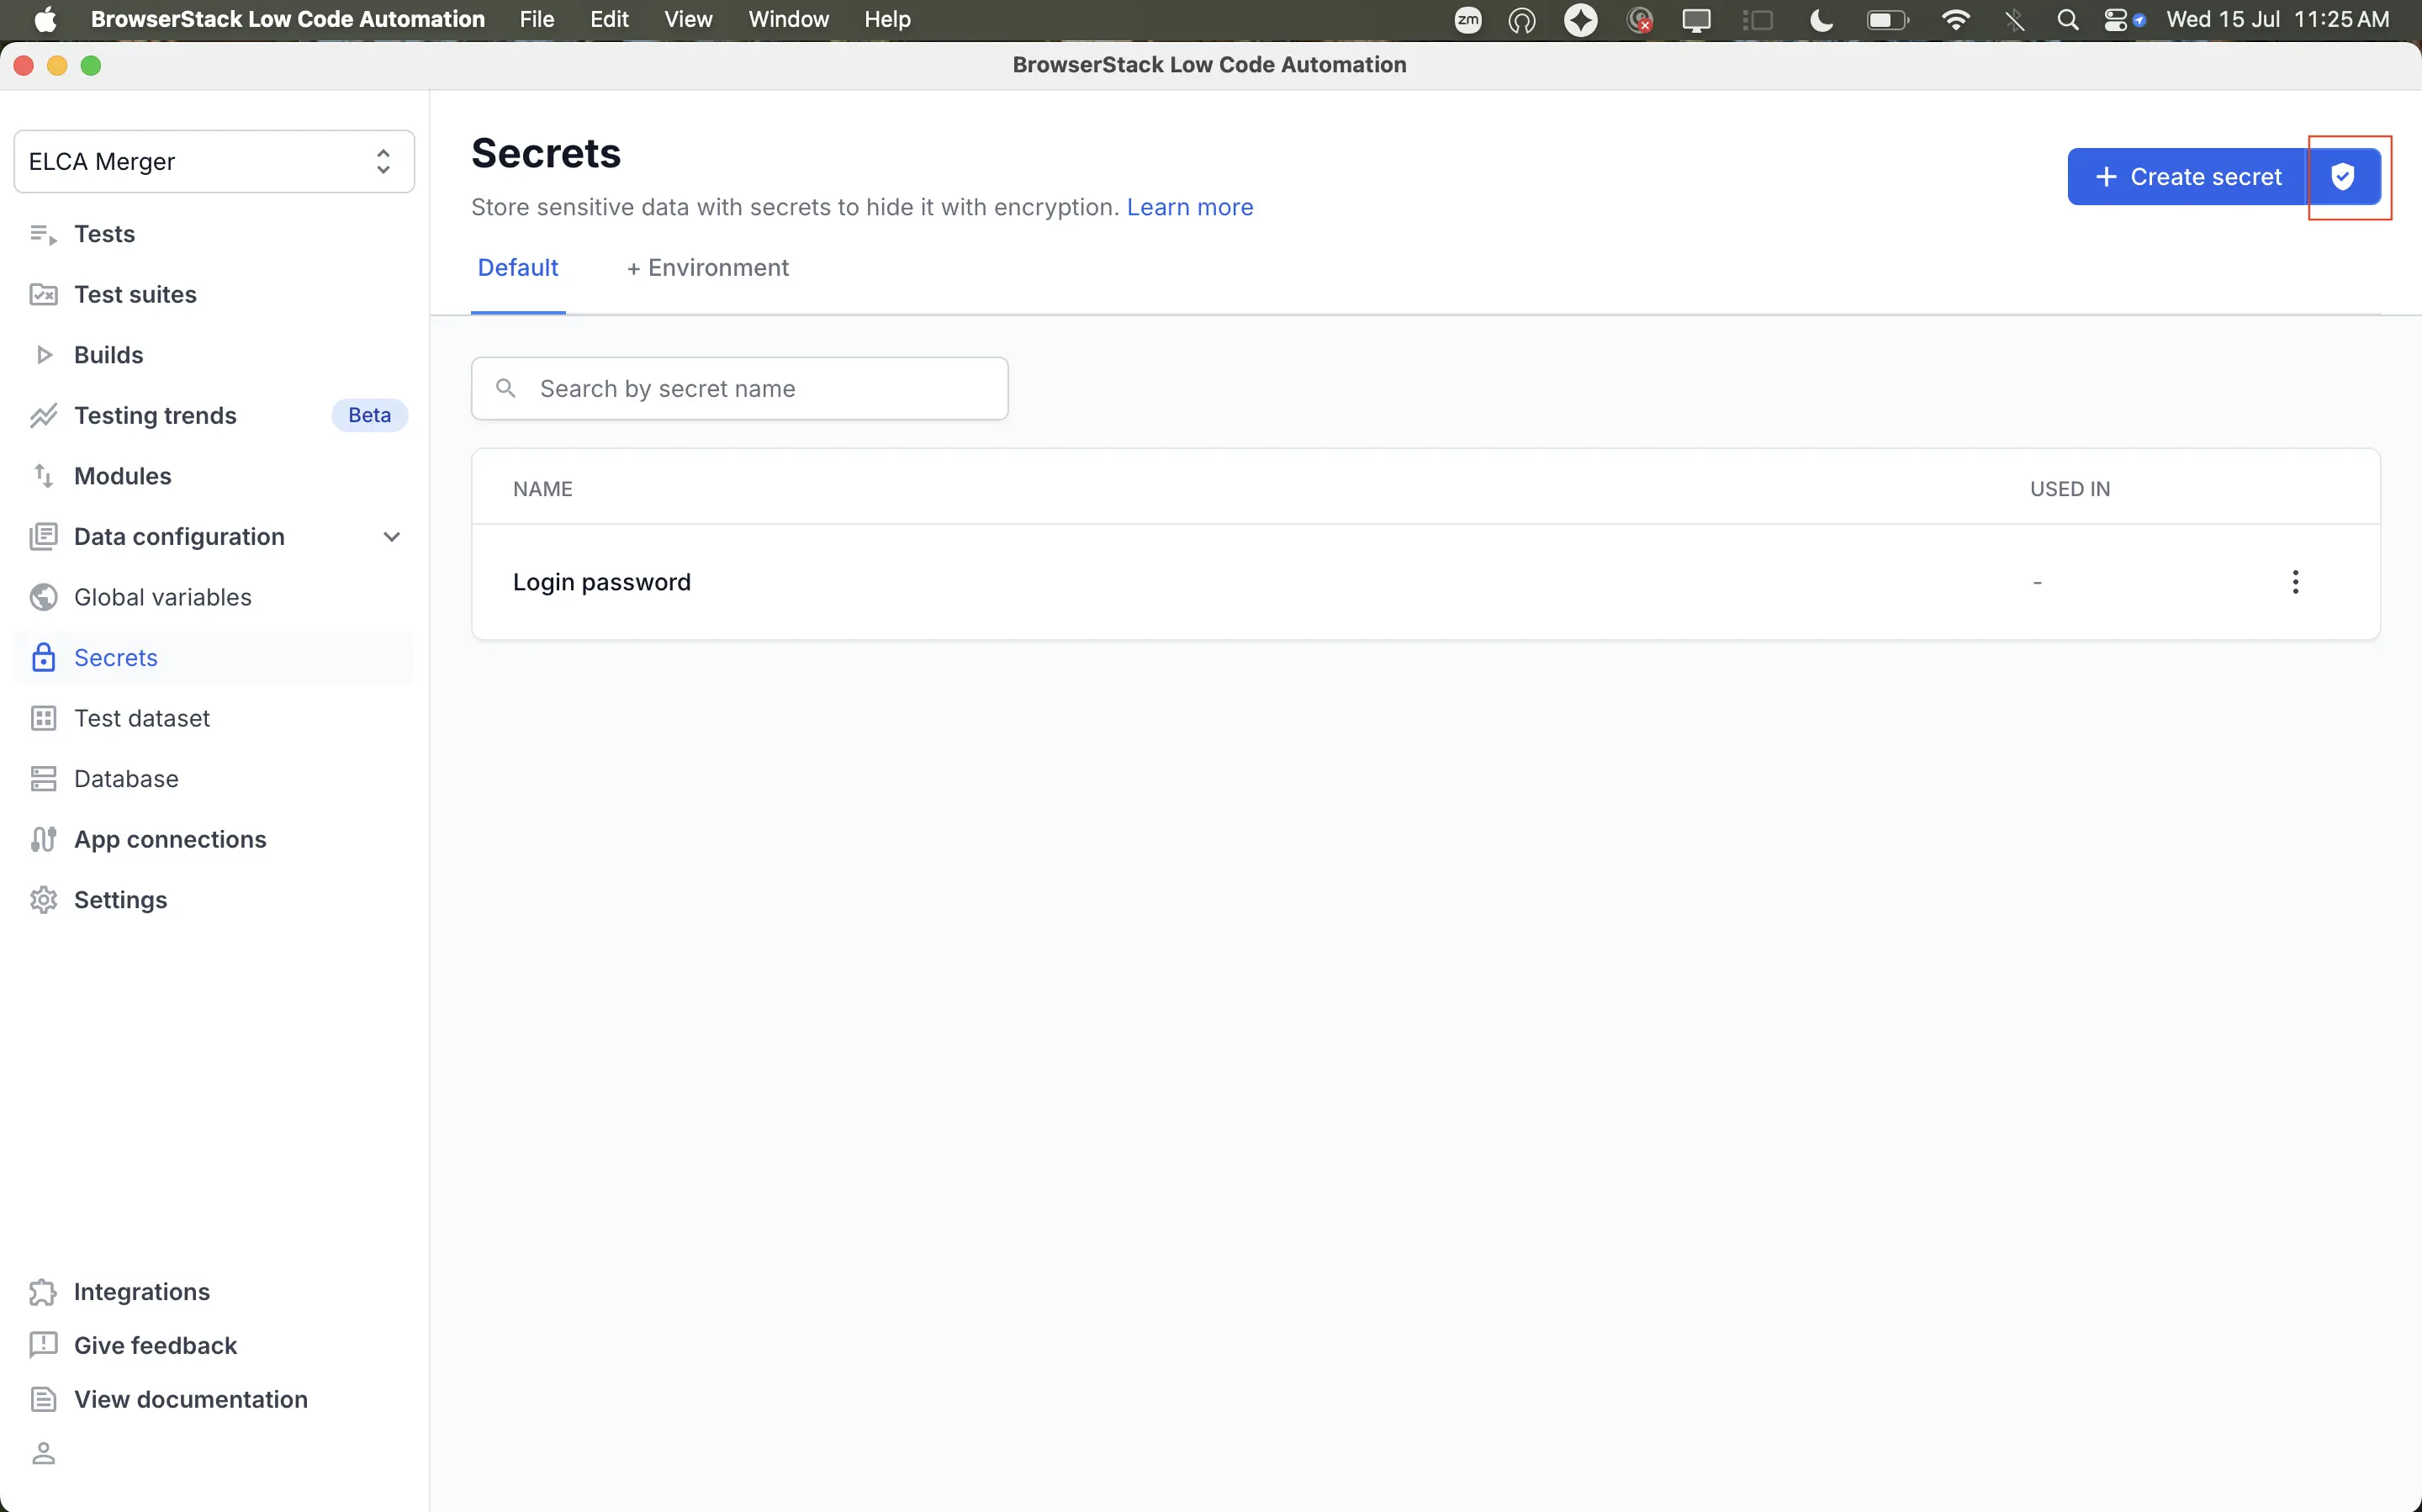Open the Tests section icon in sidebar

click(x=43, y=234)
